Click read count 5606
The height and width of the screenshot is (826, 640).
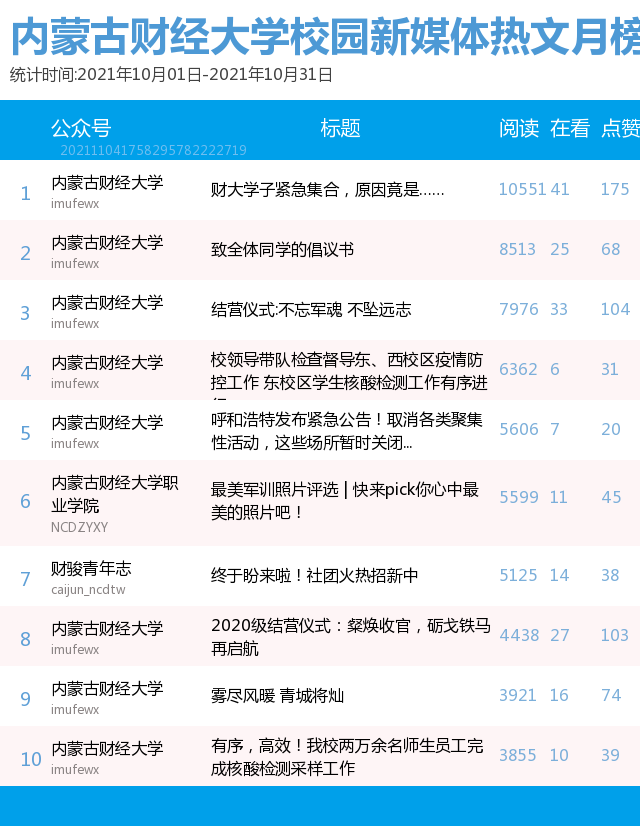(x=519, y=429)
